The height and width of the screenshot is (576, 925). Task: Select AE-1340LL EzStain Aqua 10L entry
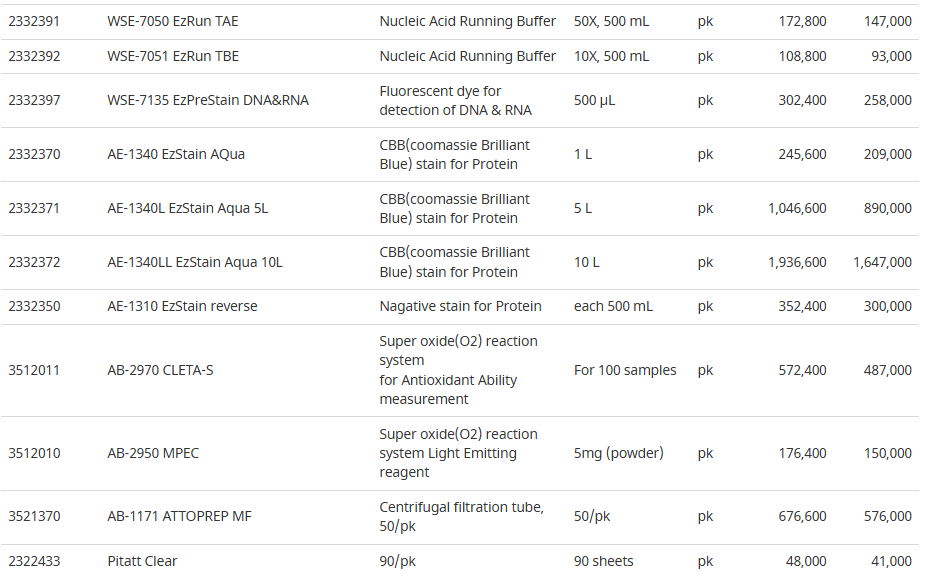[x=195, y=262]
